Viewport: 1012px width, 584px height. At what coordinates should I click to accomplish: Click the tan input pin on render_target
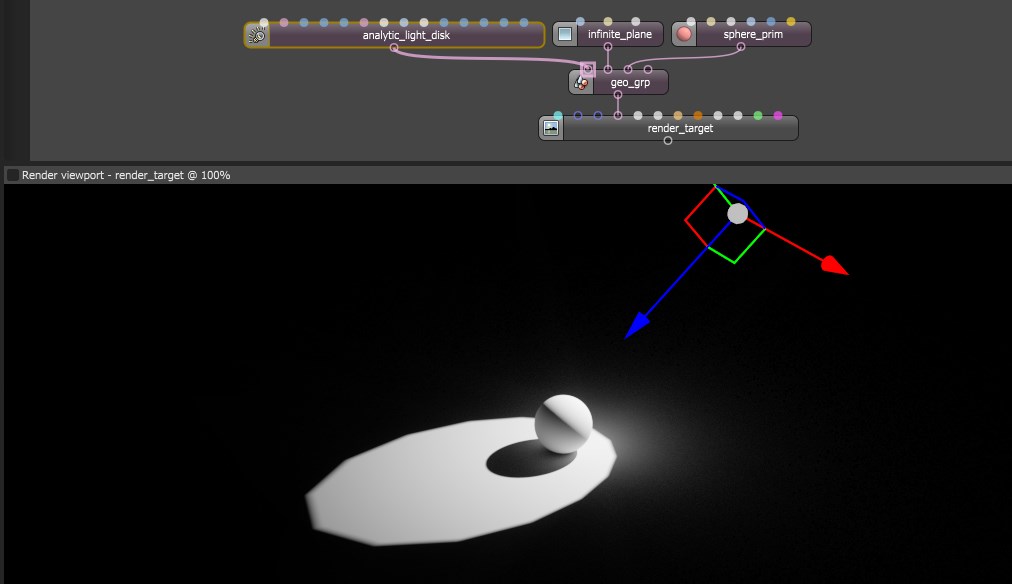678,116
